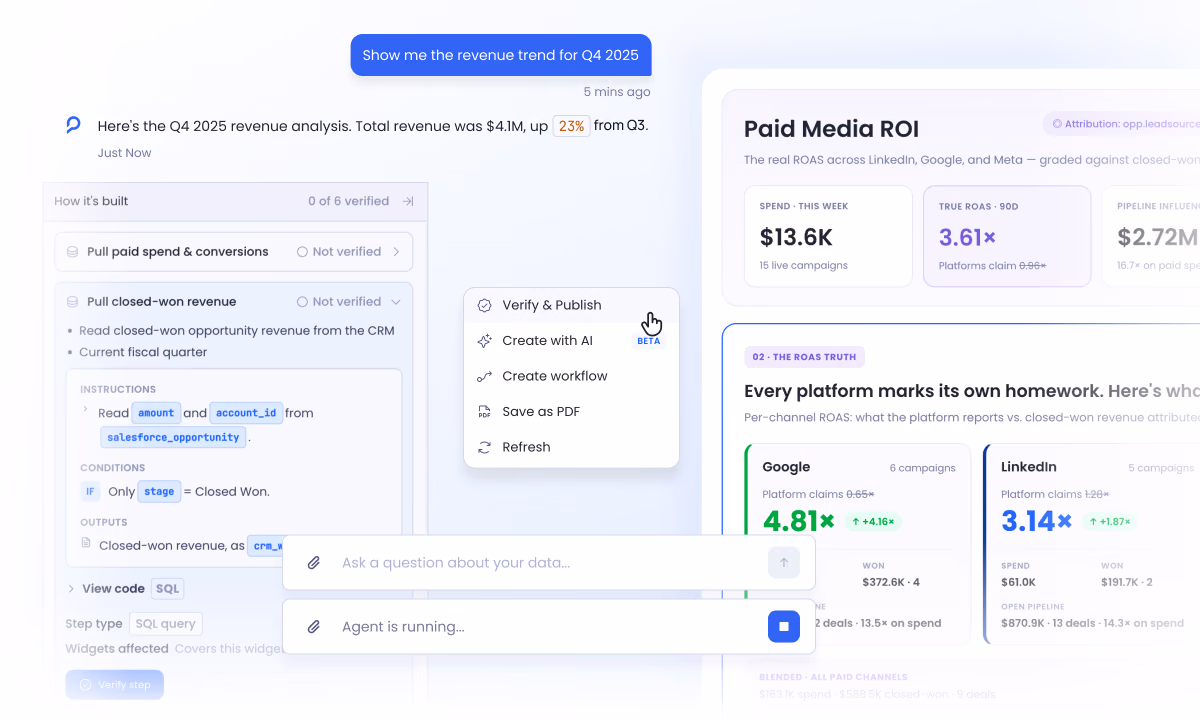Click the 15 live campaigns text
Screen dimensions: 1200x720
[x=803, y=266]
